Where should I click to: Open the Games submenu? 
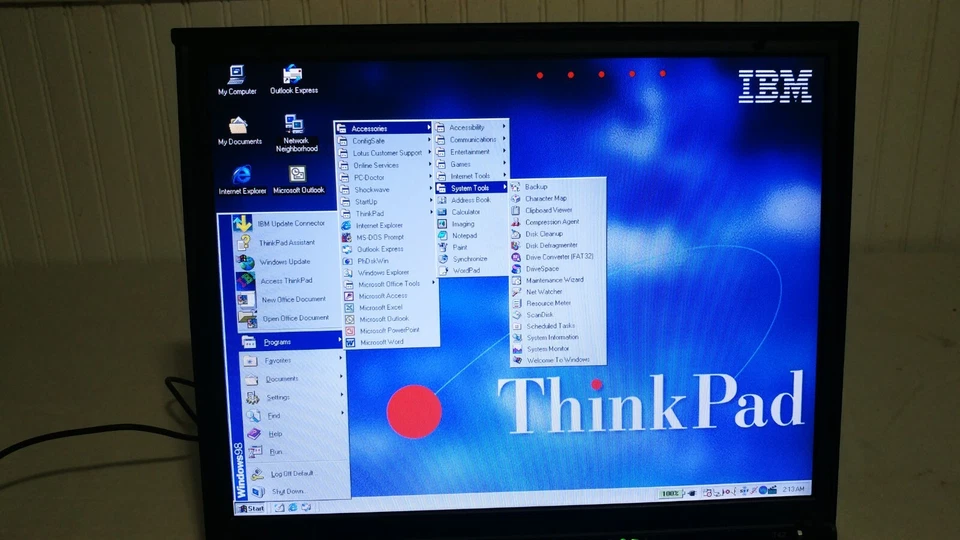471,164
